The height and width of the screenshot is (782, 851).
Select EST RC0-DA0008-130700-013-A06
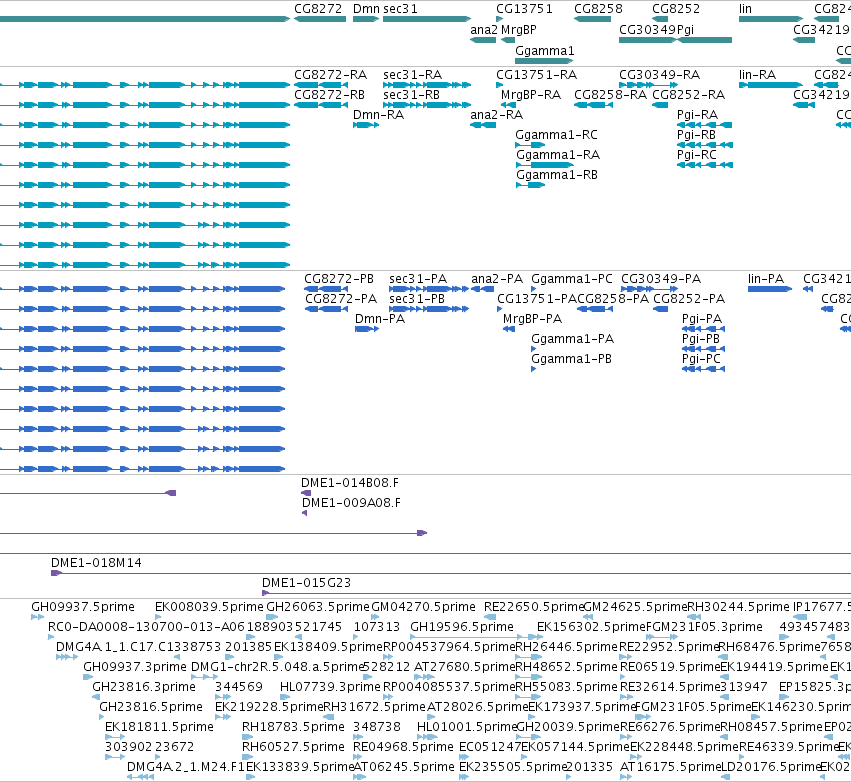(x=147, y=627)
